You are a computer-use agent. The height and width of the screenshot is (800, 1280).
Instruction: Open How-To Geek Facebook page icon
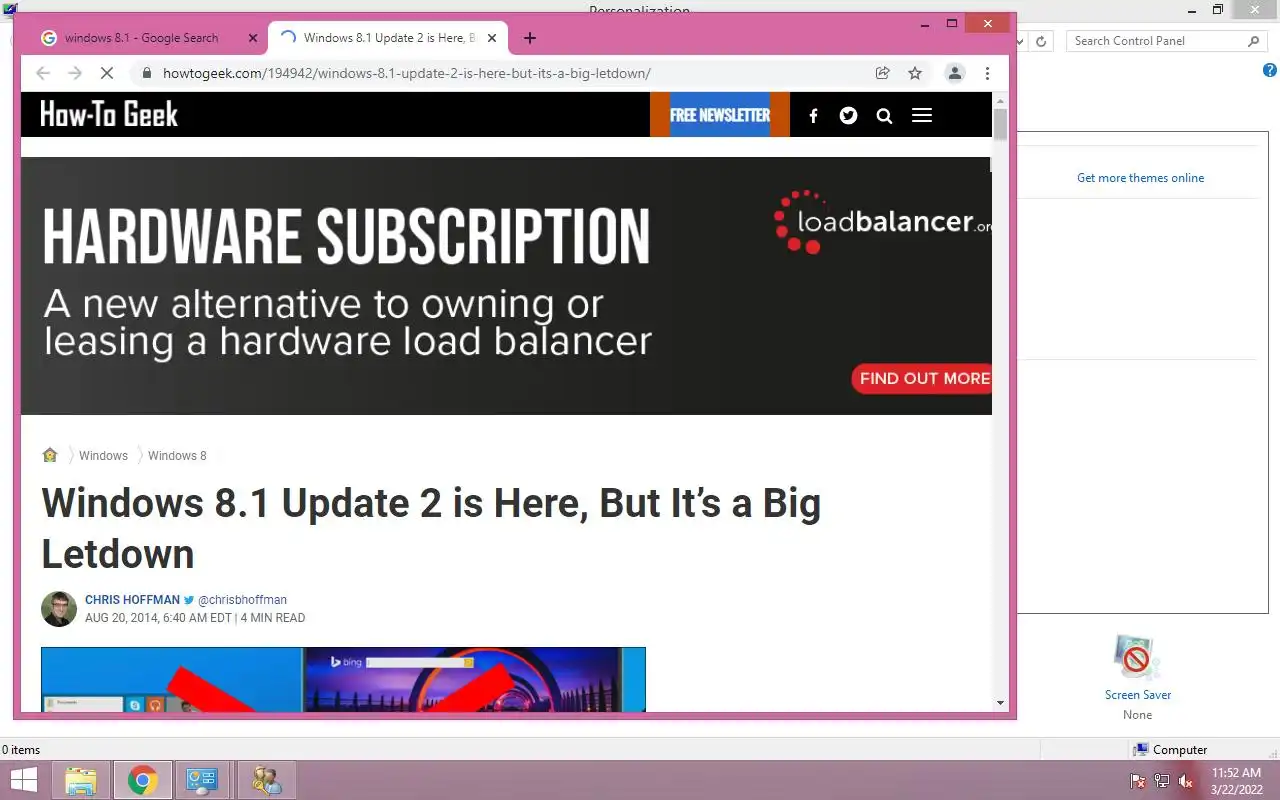(813, 116)
